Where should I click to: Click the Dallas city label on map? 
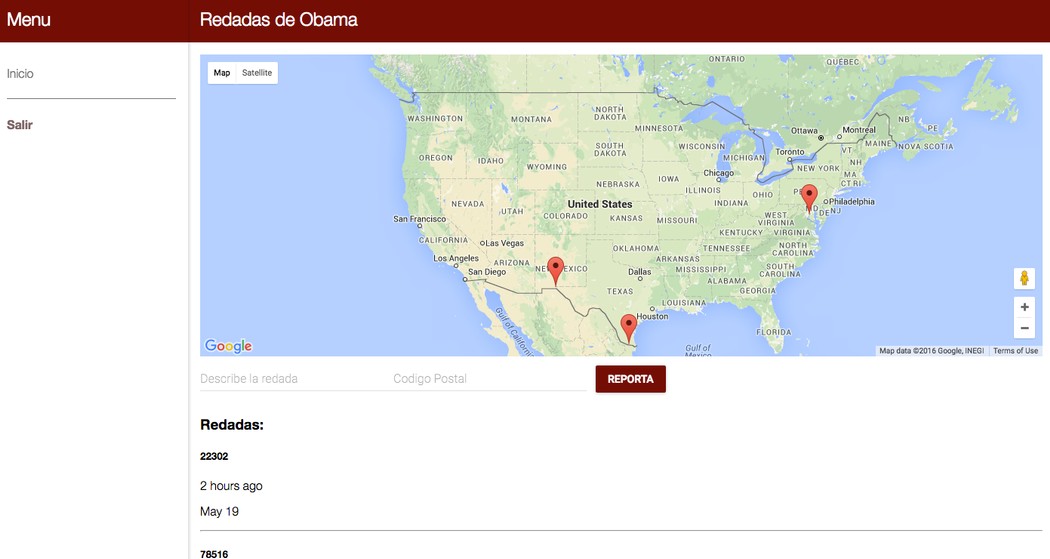pos(640,272)
